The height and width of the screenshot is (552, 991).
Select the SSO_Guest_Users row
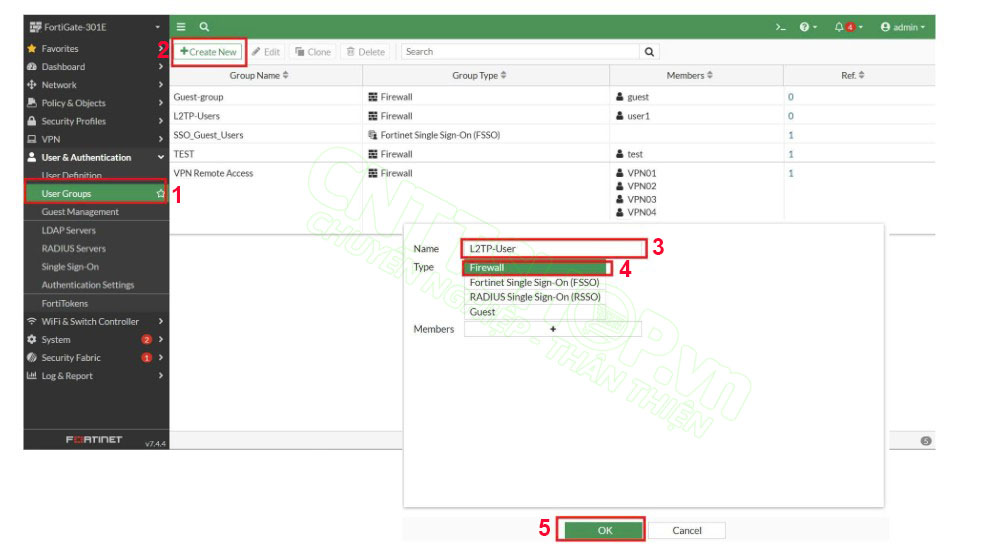[552, 135]
